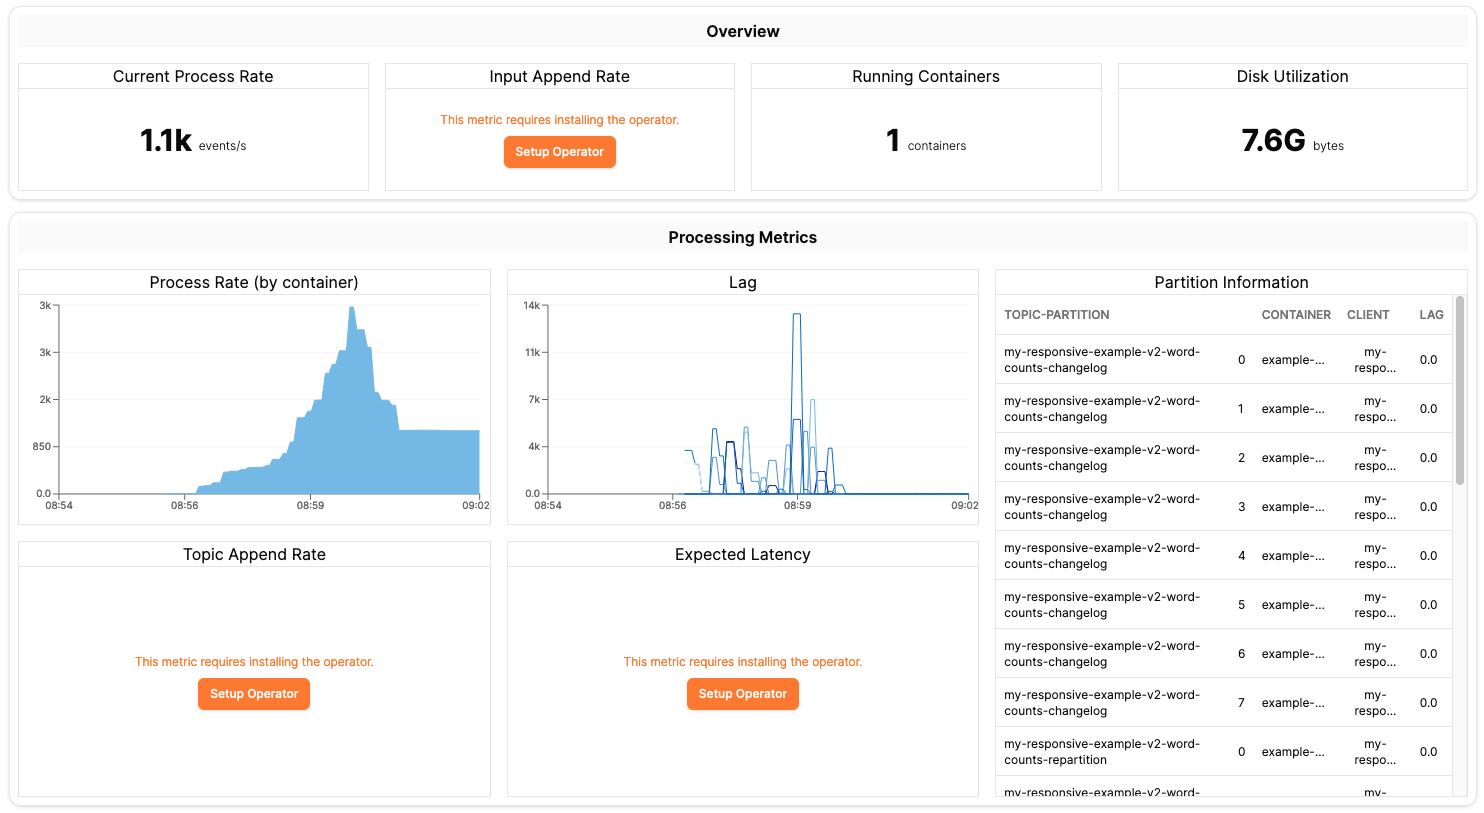Click the Overview section heading
The image size is (1484, 813).
[x=743, y=31]
